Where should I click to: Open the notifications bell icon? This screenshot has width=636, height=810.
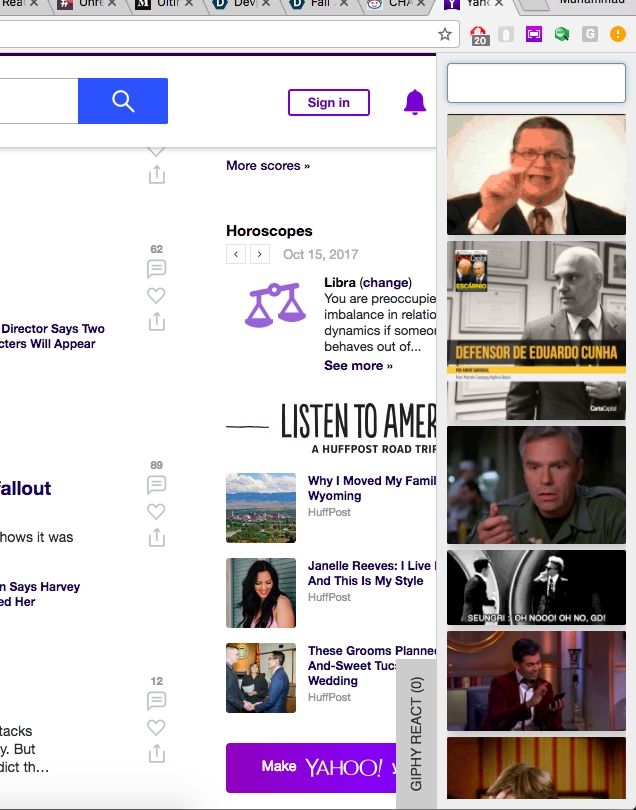pyautogui.click(x=415, y=102)
